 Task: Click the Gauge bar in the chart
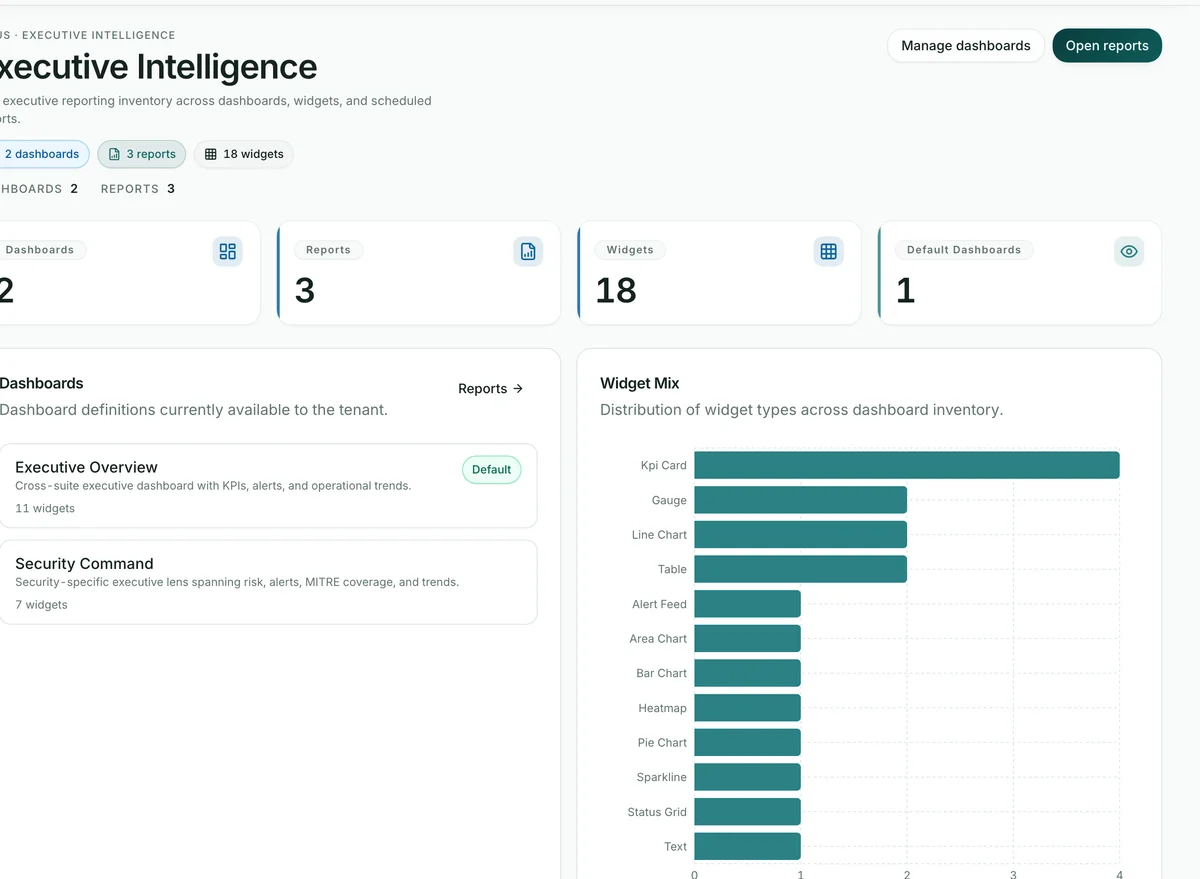coord(801,500)
